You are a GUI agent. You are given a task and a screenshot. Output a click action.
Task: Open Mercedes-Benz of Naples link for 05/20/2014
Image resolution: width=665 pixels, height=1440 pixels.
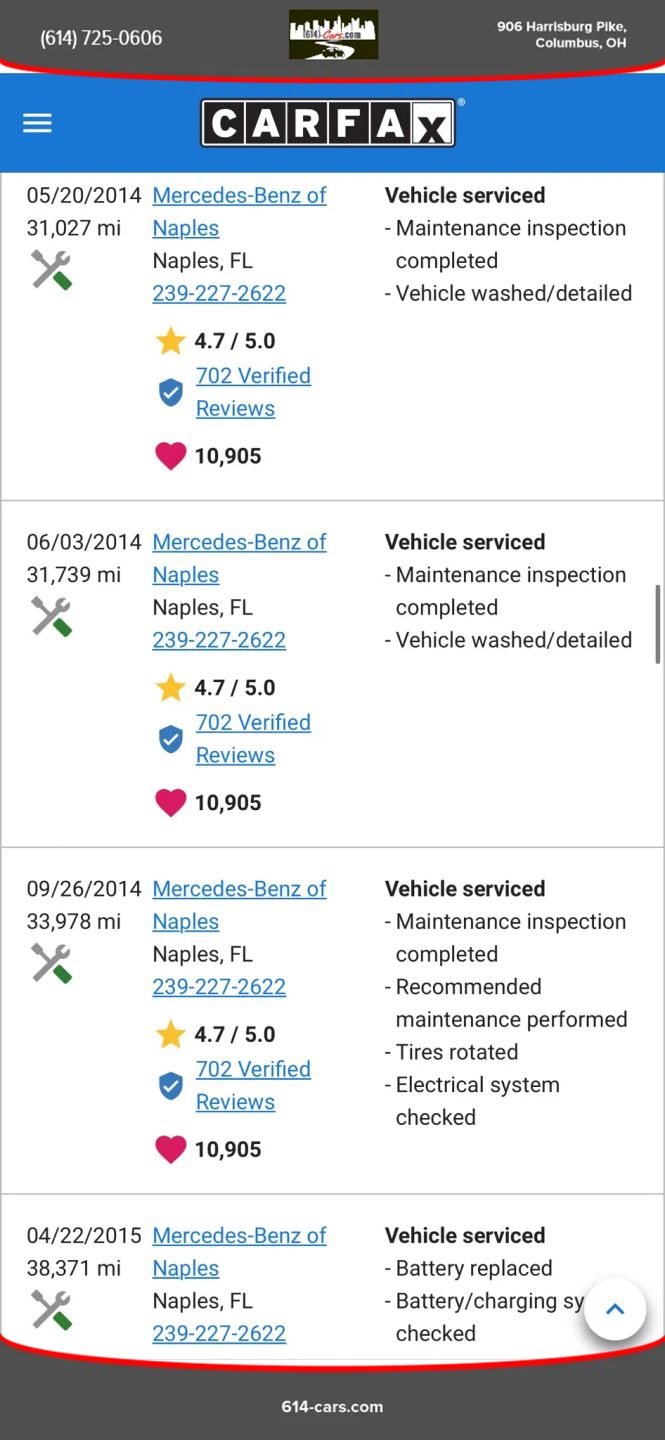(x=239, y=196)
